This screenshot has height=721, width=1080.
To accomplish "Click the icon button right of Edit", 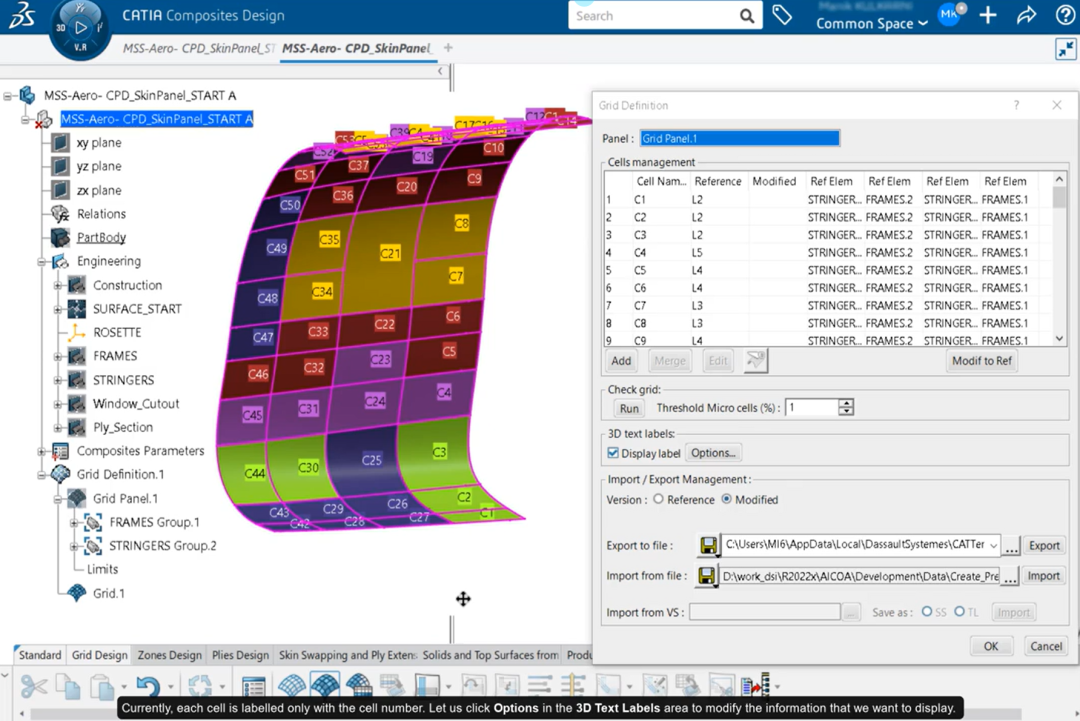I will (x=756, y=360).
